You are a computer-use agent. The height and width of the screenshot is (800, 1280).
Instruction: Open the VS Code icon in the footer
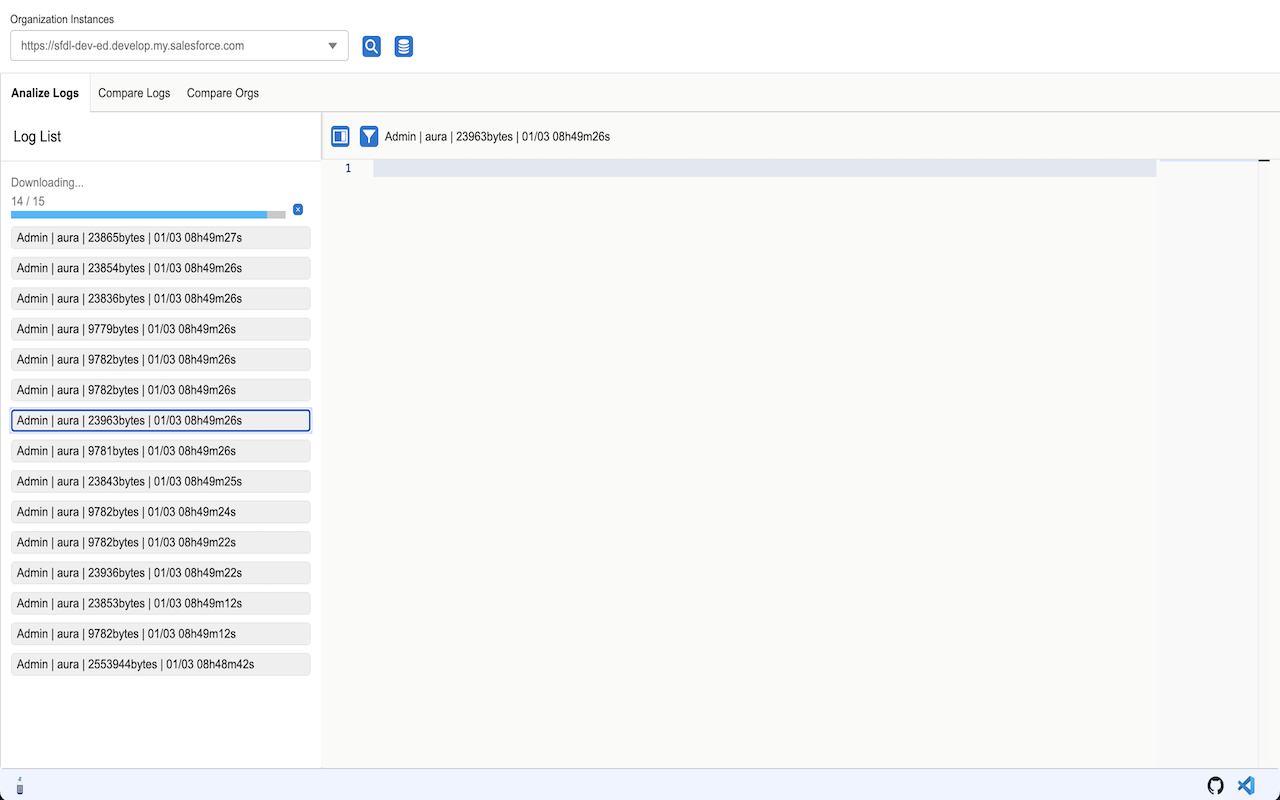1246,786
